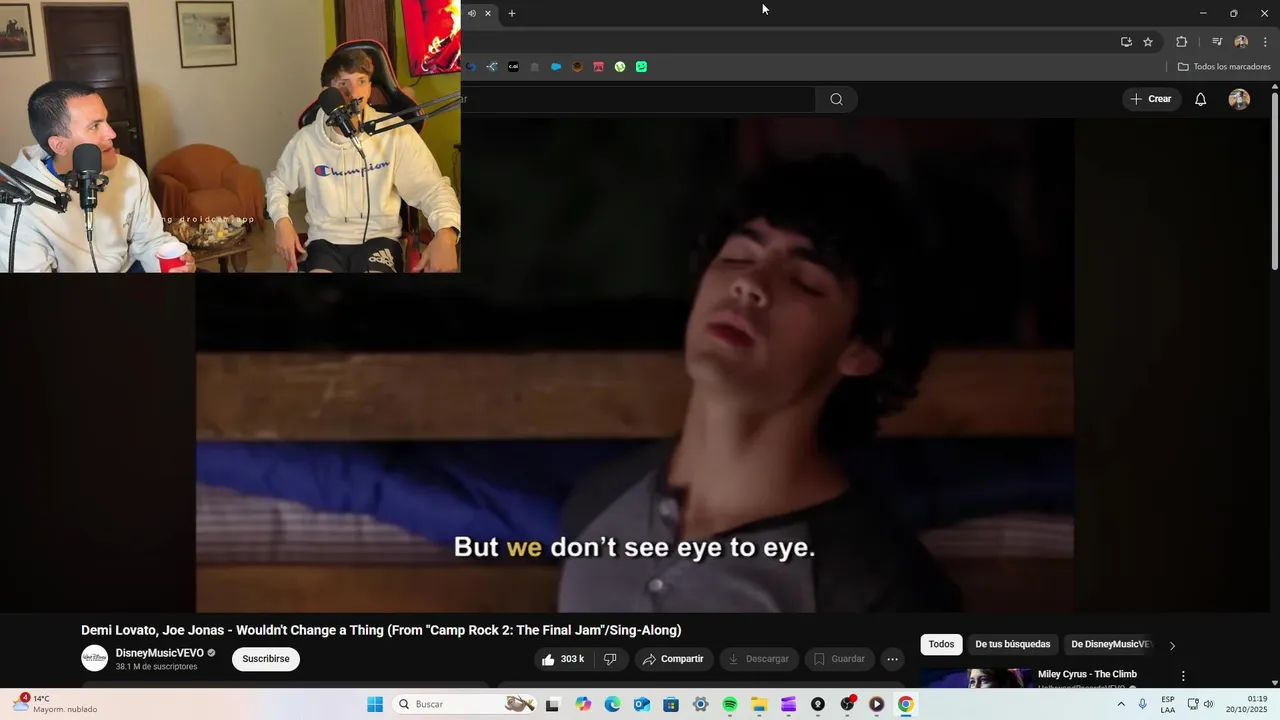Open the DisneyMusicVEVO channel avatar
This screenshot has height=720, width=1280.
[x=94, y=658]
